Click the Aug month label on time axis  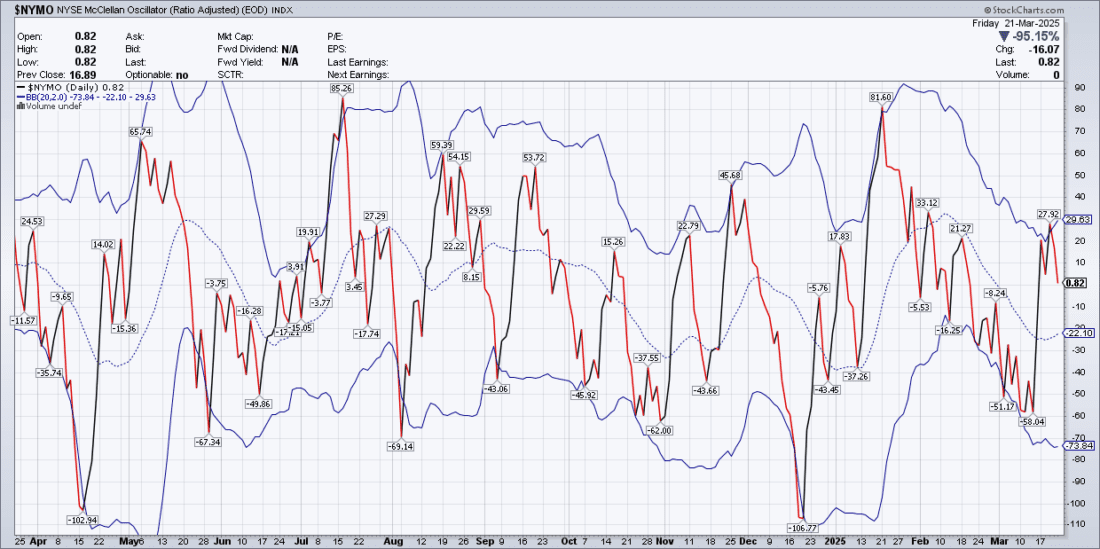click(393, 540)
